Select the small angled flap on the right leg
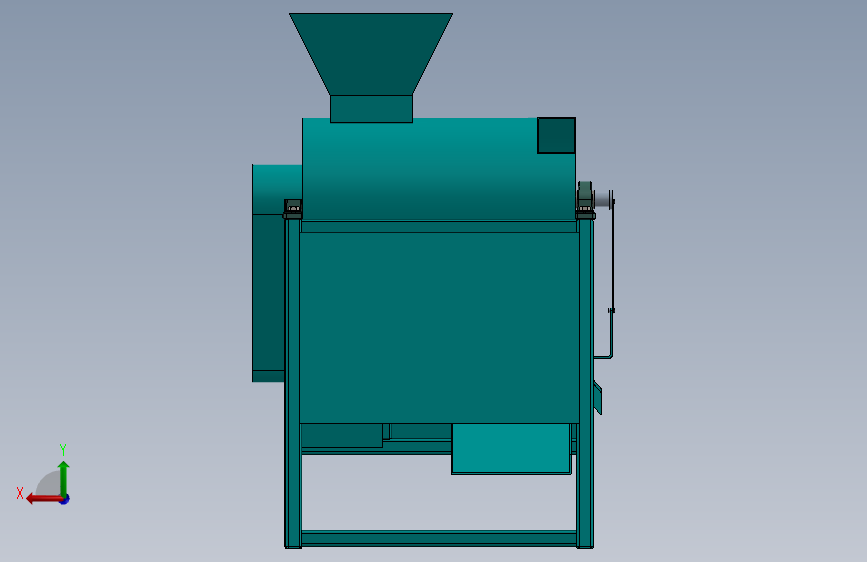Image resolution: width=867 pixels, height=562 pixels. (x=597, y=397)
